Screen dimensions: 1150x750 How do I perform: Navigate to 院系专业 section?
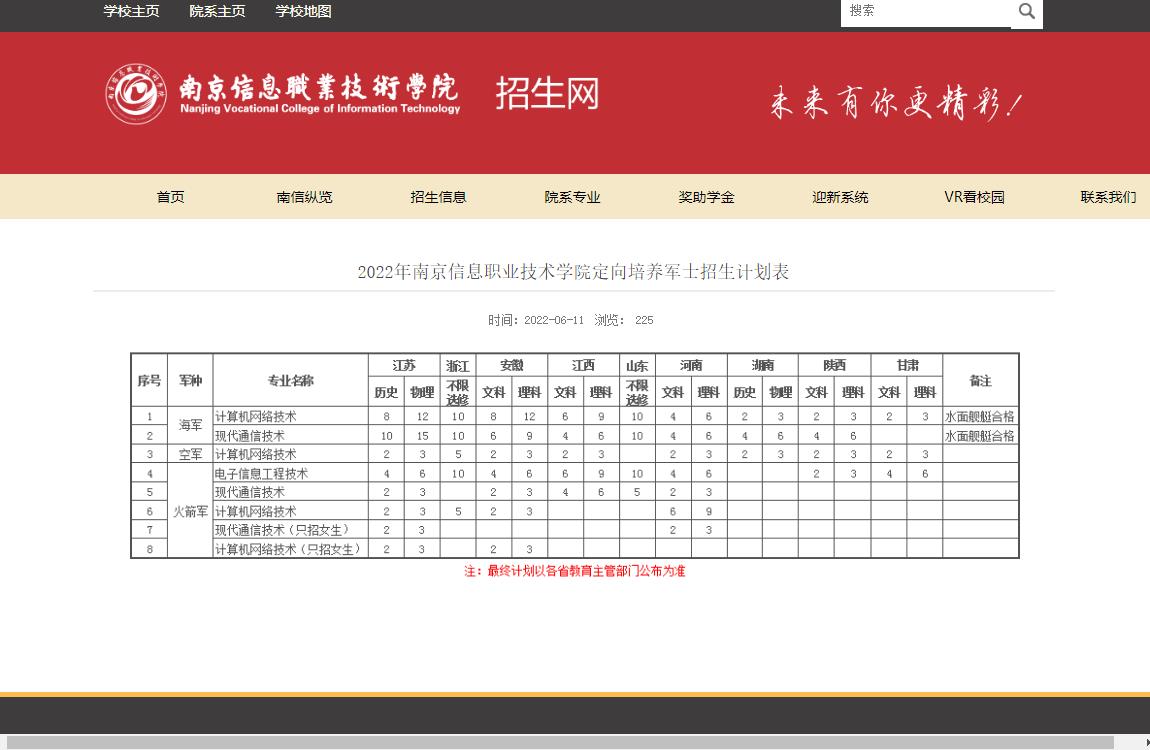click(x=573, y=197)
